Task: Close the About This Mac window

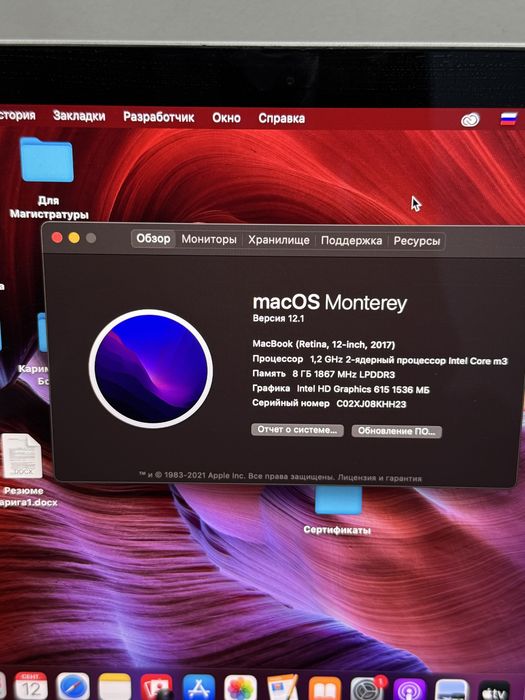Action: point(57,238)
